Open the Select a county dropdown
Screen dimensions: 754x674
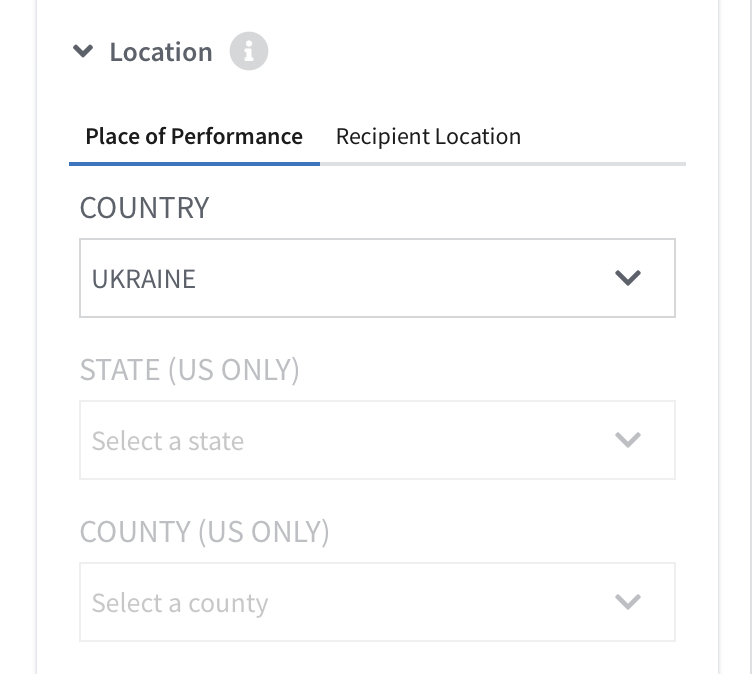(377, 602)
